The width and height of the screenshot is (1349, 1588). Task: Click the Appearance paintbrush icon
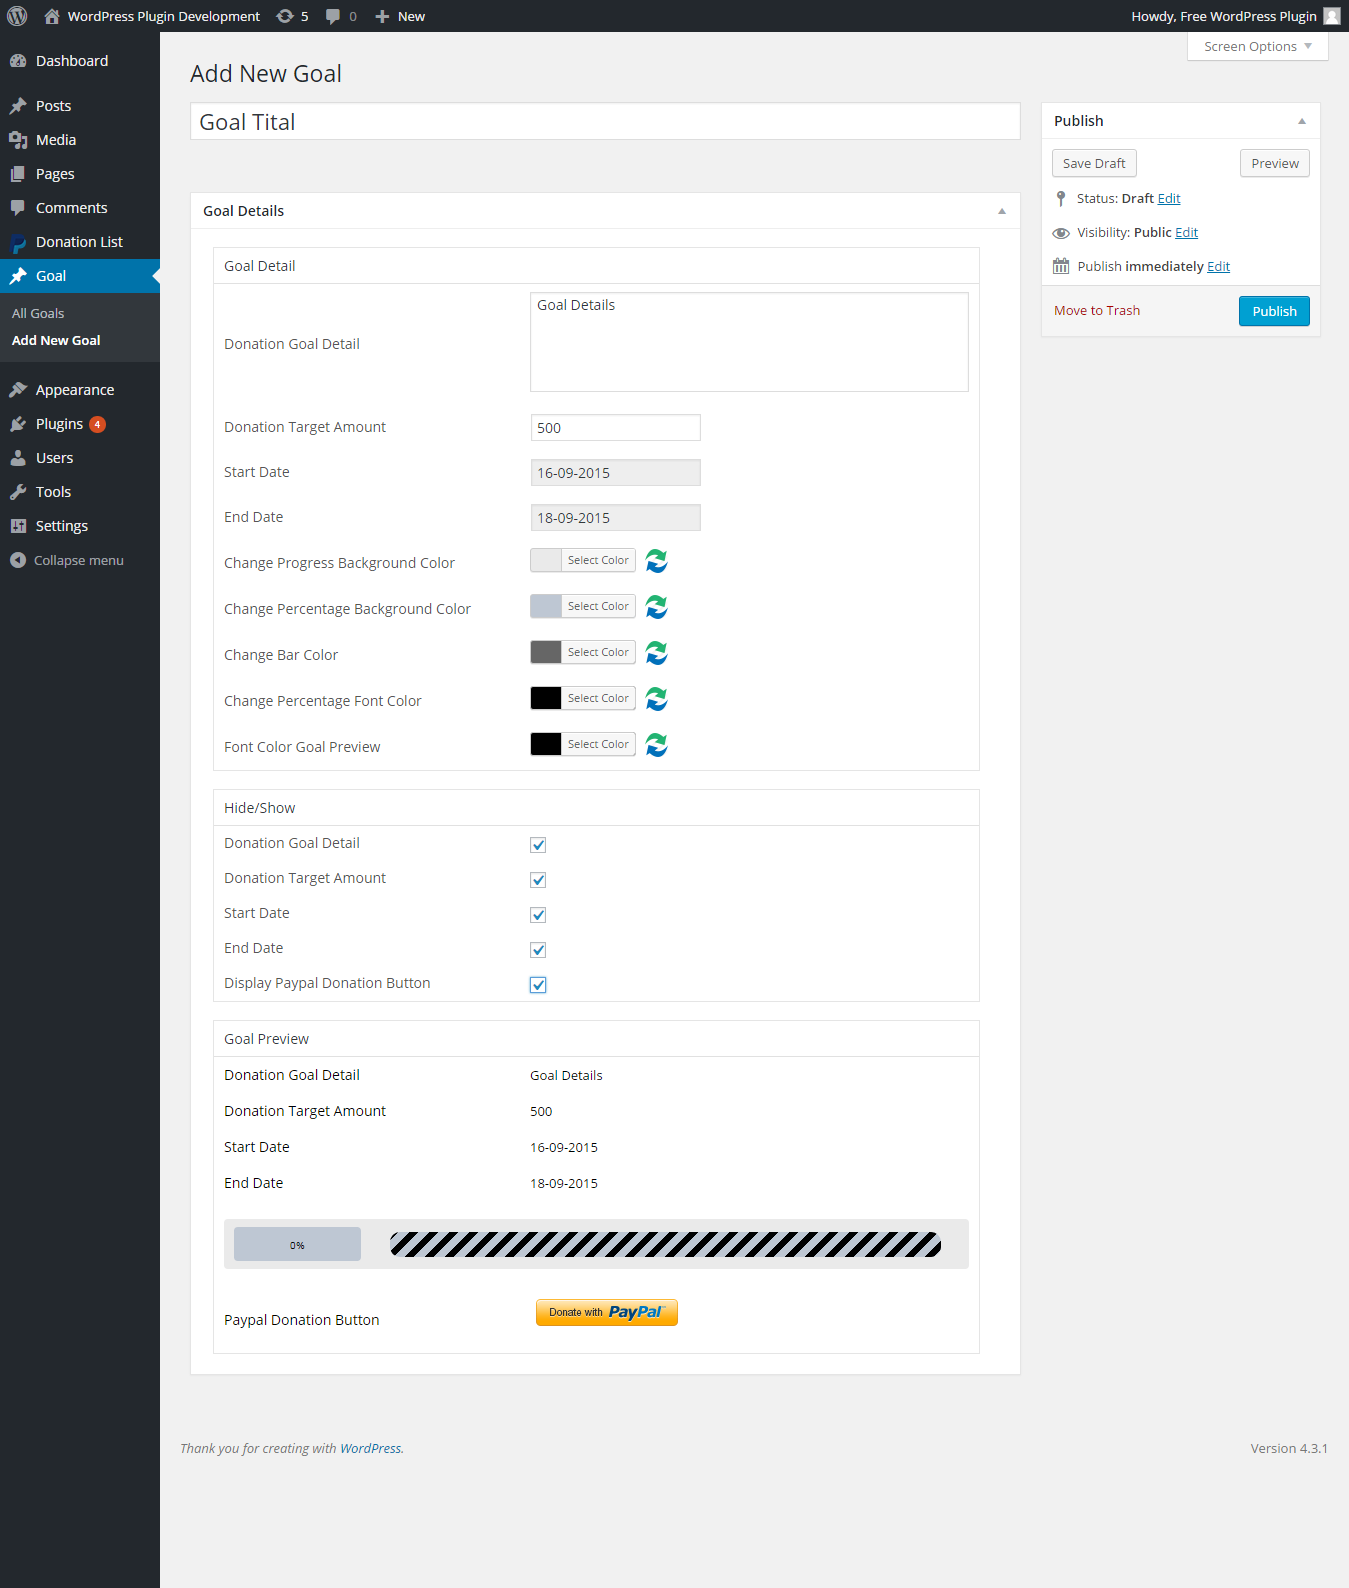18,390
